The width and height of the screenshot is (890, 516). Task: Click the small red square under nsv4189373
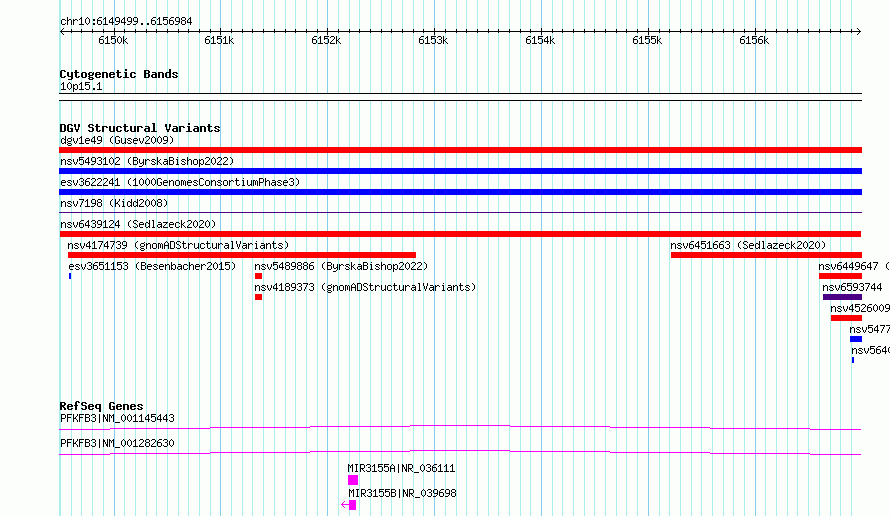pyautogui.click(x=258, y=297)
